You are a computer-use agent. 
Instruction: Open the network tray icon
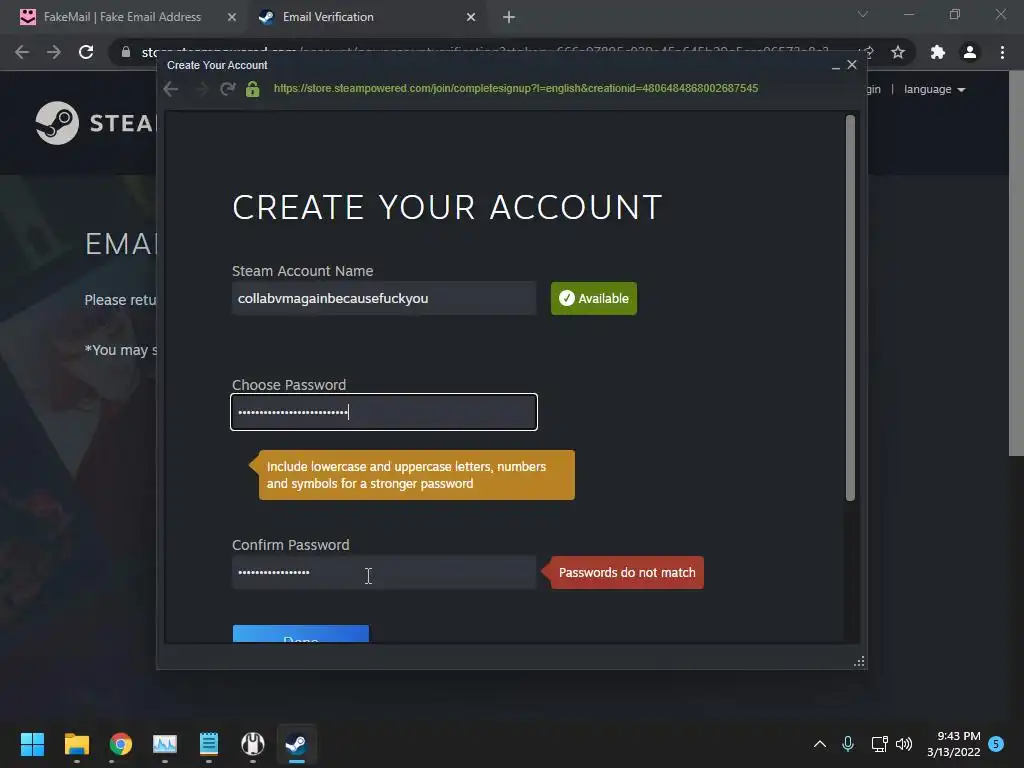(x=879, y=744)
